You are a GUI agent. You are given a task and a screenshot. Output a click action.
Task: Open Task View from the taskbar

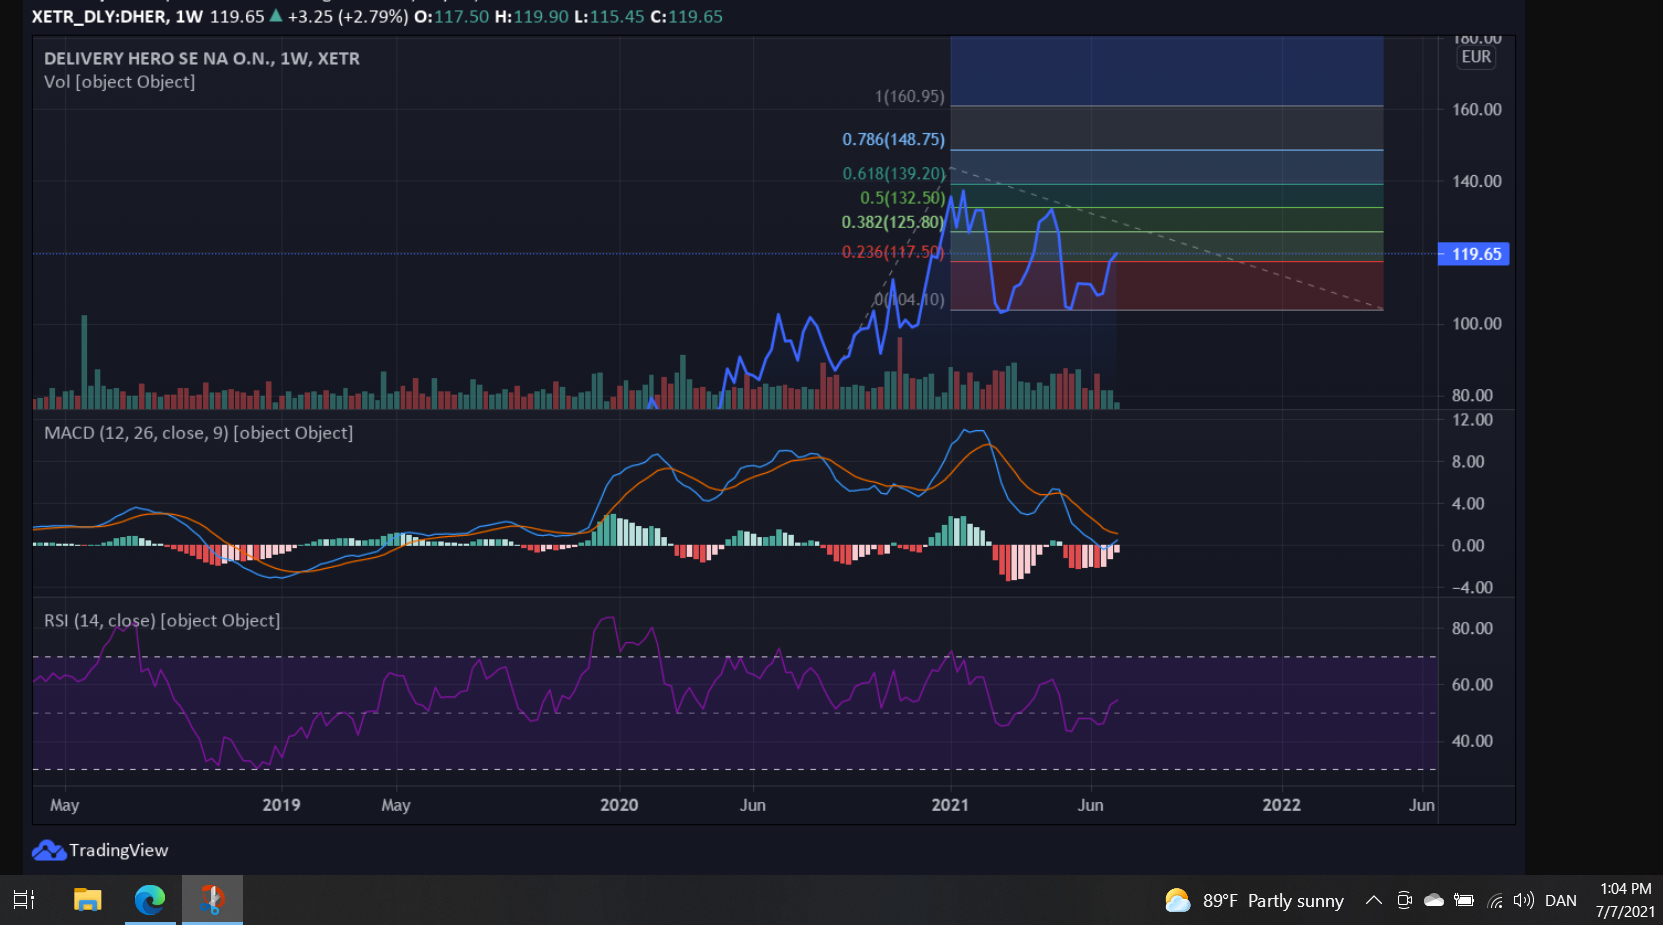point(24,900)
